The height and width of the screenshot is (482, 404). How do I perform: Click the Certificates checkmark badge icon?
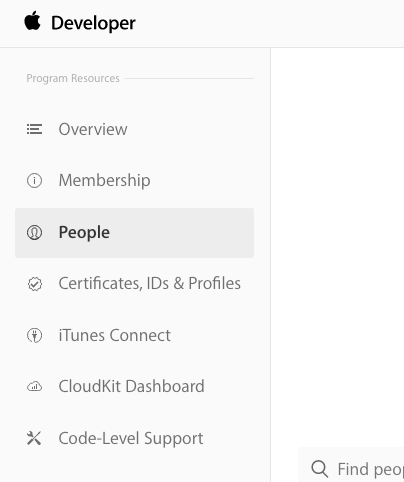pos(35,284)
